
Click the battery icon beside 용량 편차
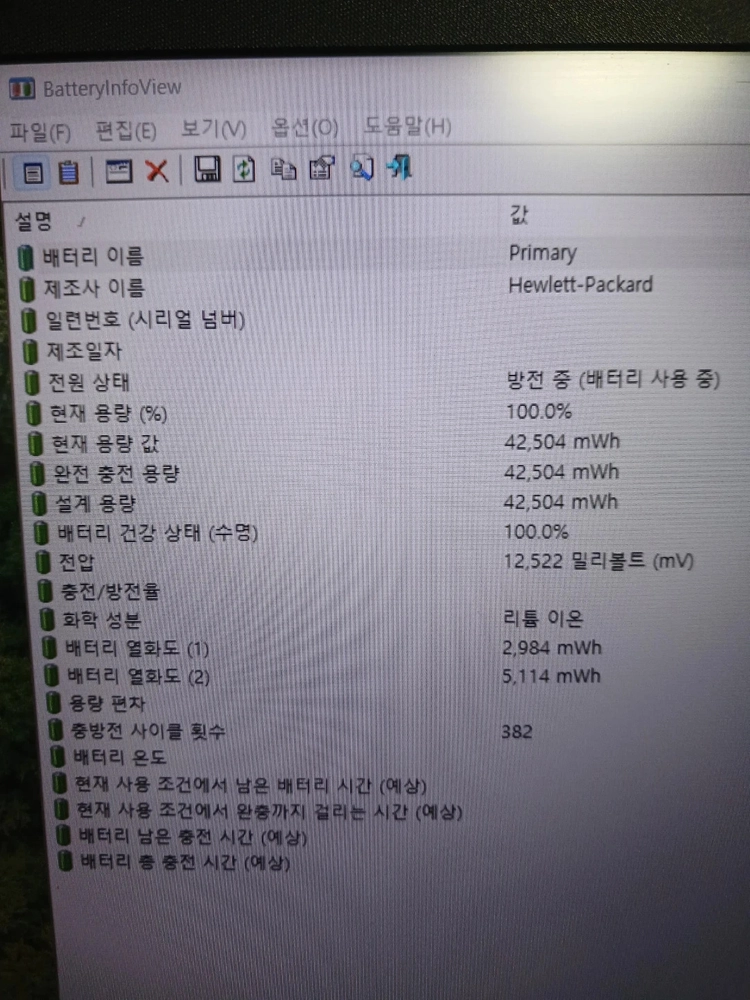point(54,703)
